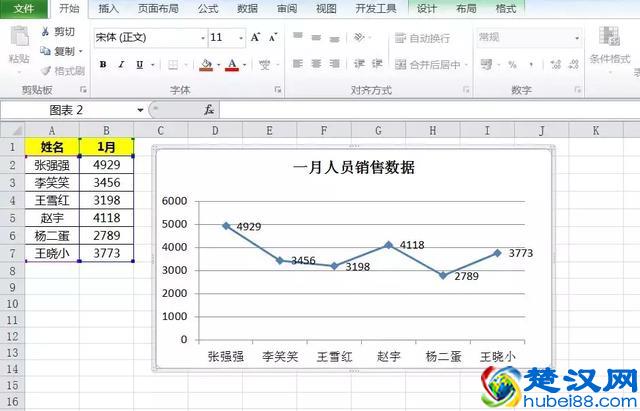Open Clipboard (剪贴板) dialog launcher

[x=83, y=89]
